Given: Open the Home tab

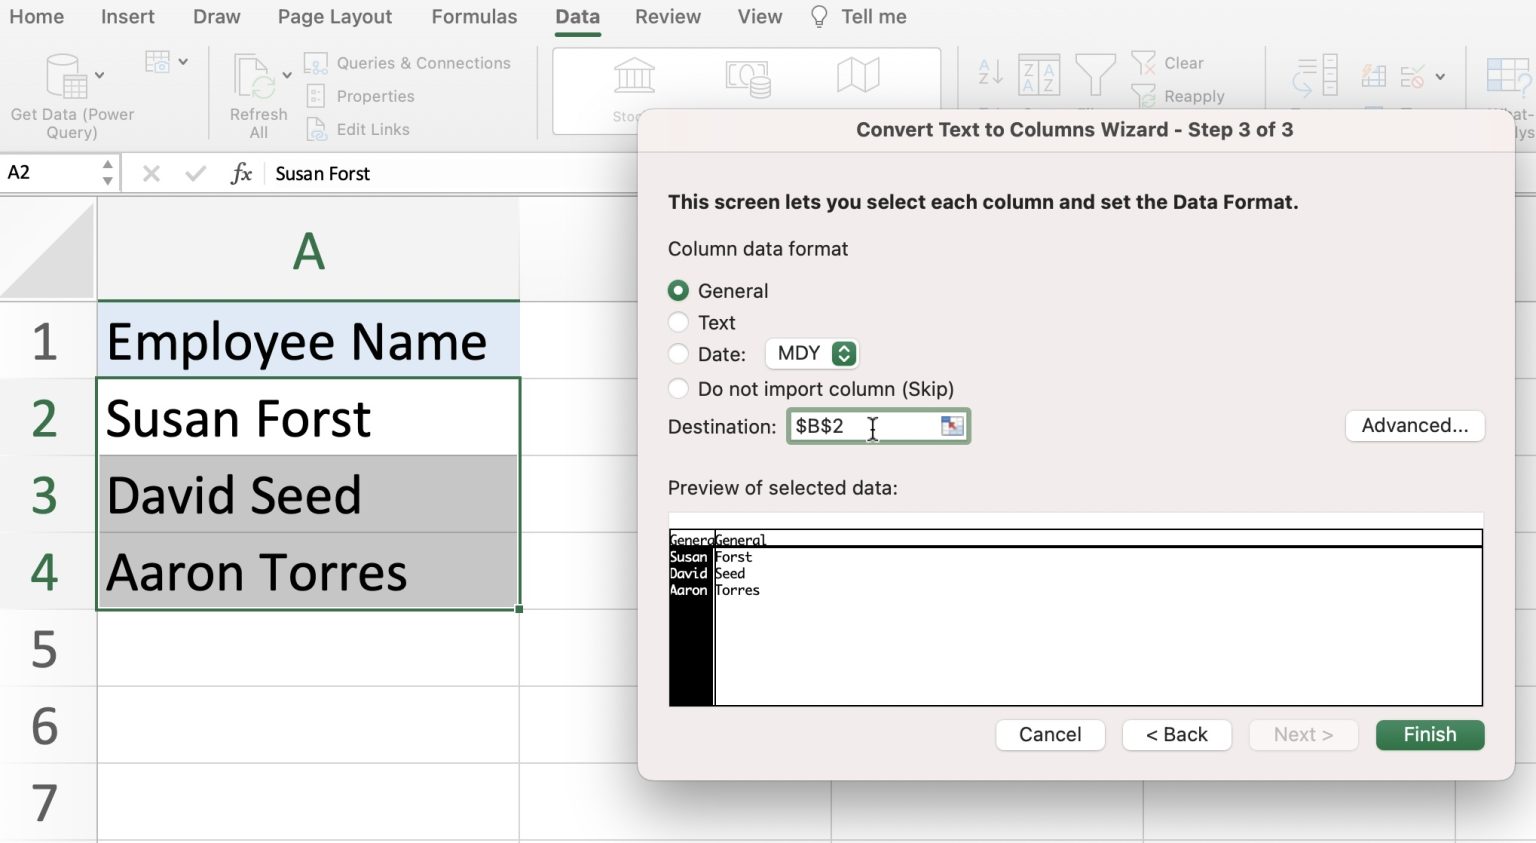Looking at the screenshot, I should click(36, 17).
